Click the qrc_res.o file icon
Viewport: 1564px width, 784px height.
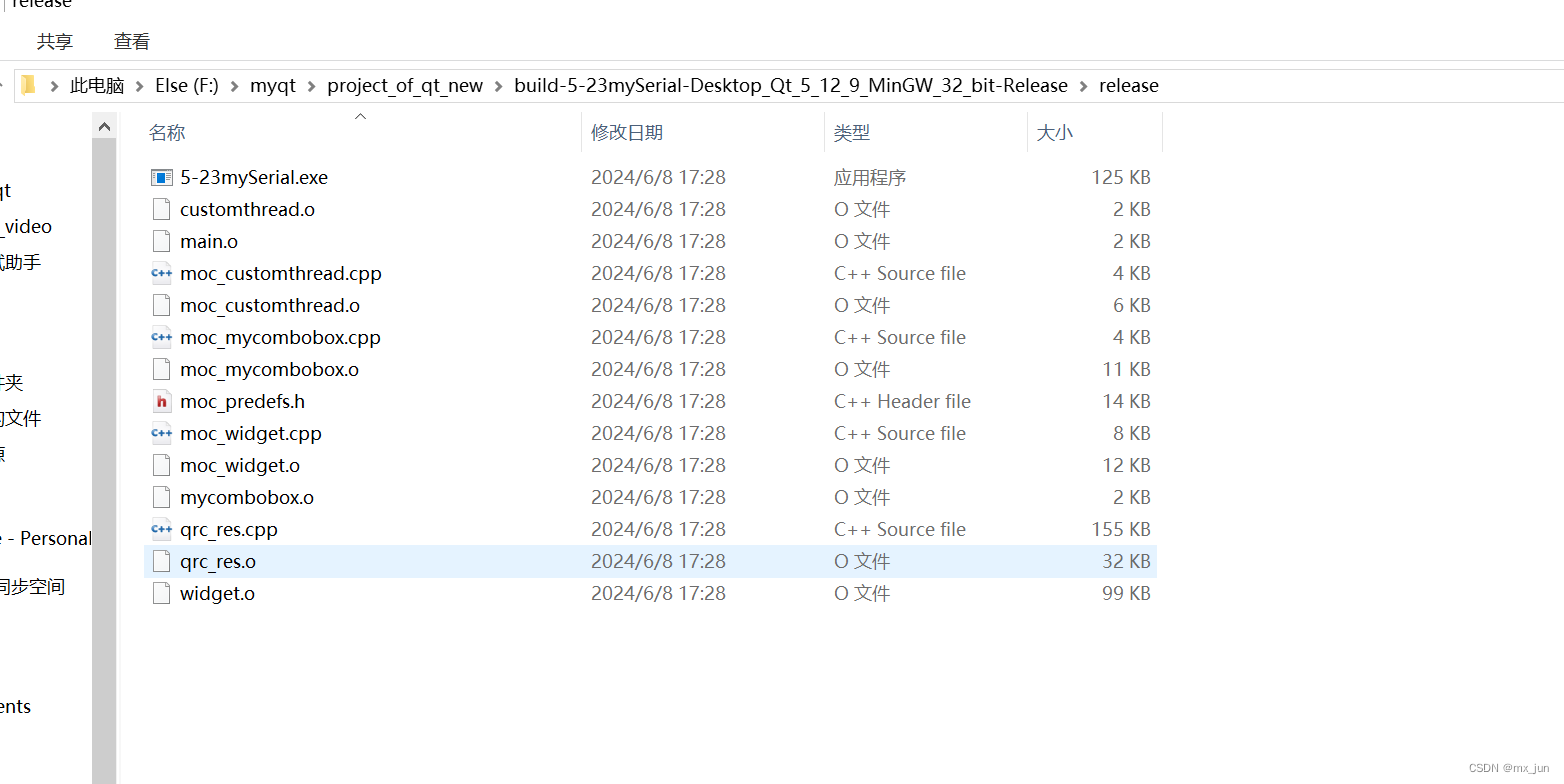click(x=161, y=561)
